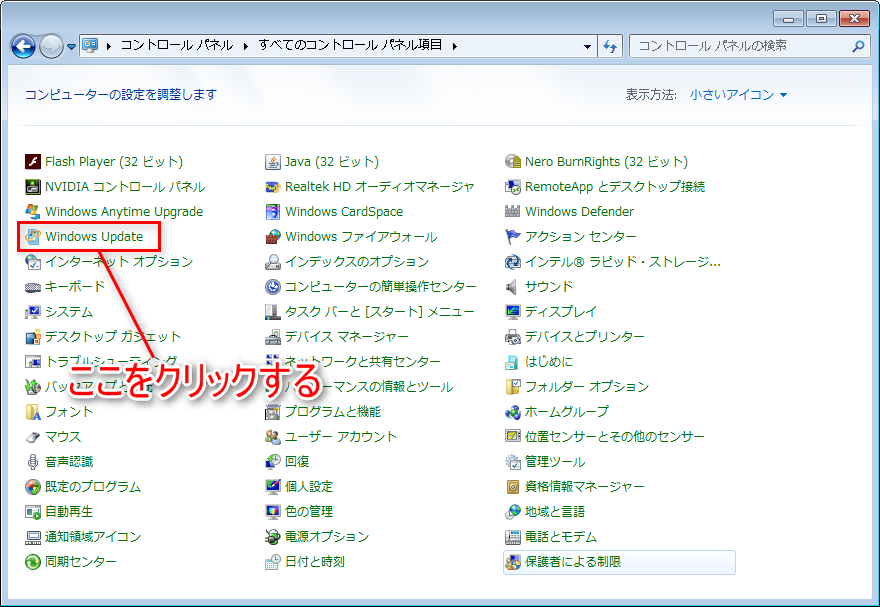
Task: Open the 既定のプログラム link
Action: 93,486
